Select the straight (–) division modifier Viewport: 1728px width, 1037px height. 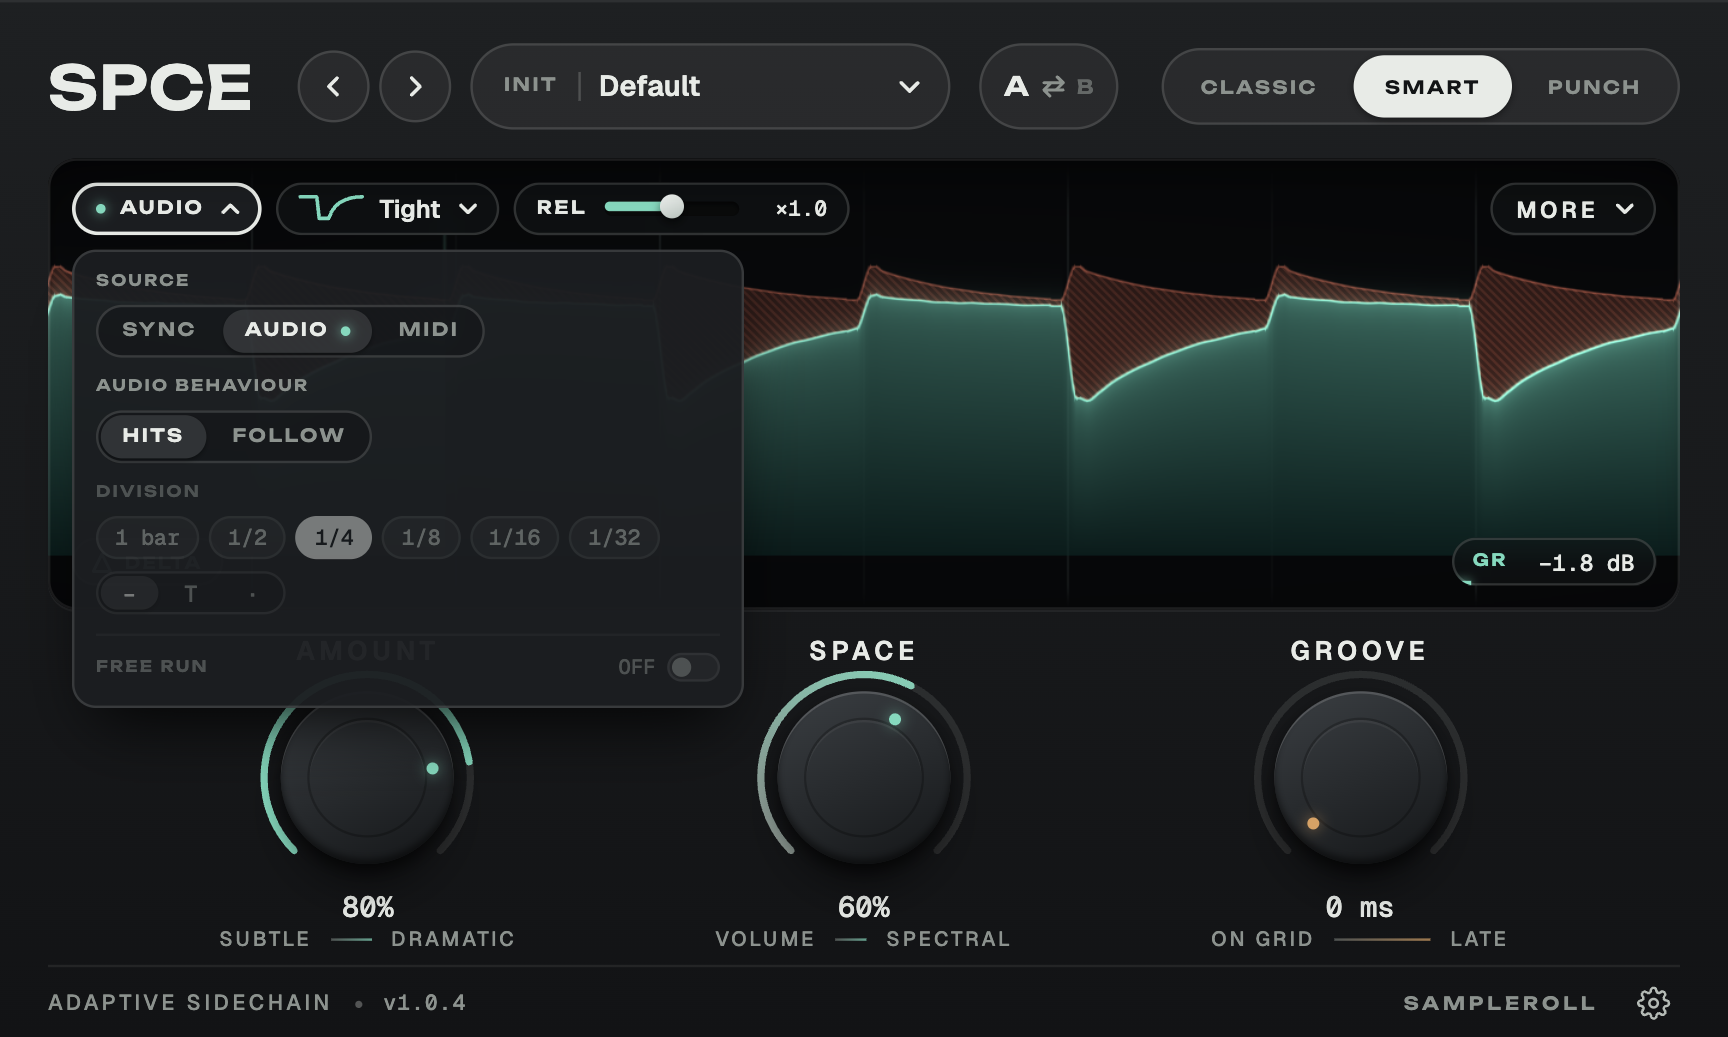pyautogui.click(x=129, y=594)
